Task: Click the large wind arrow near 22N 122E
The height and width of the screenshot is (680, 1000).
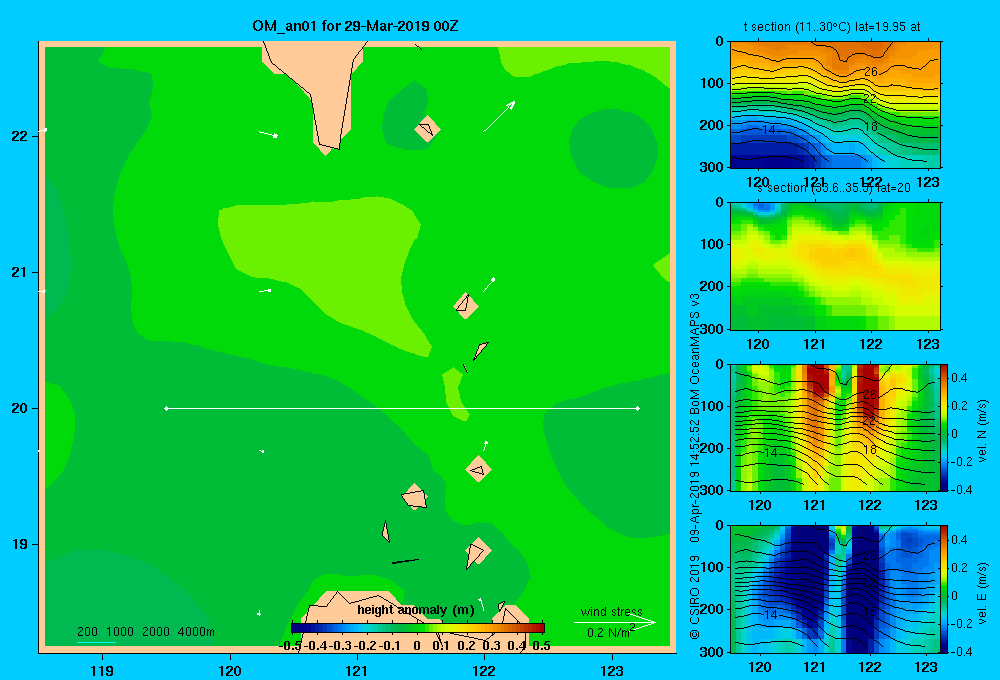Action: click(499, 116)
